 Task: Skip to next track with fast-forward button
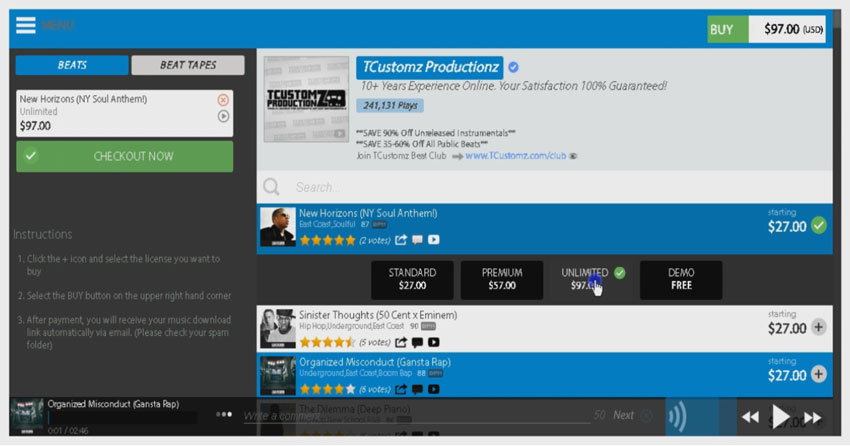click(813, 417)
